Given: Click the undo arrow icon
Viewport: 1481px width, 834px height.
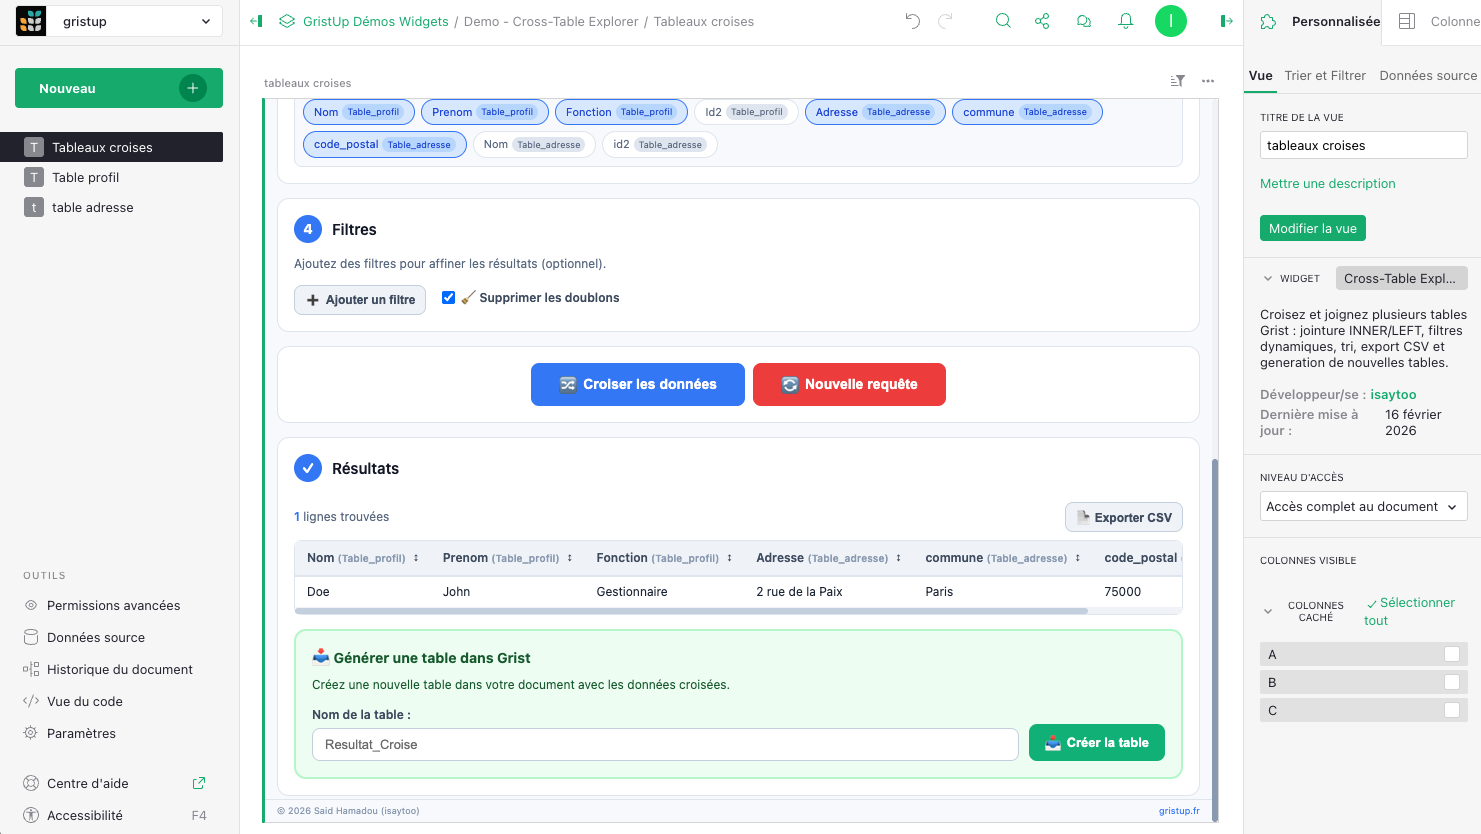Looking at the screenshot, I should pyautogui.click(x=912, y=21).
